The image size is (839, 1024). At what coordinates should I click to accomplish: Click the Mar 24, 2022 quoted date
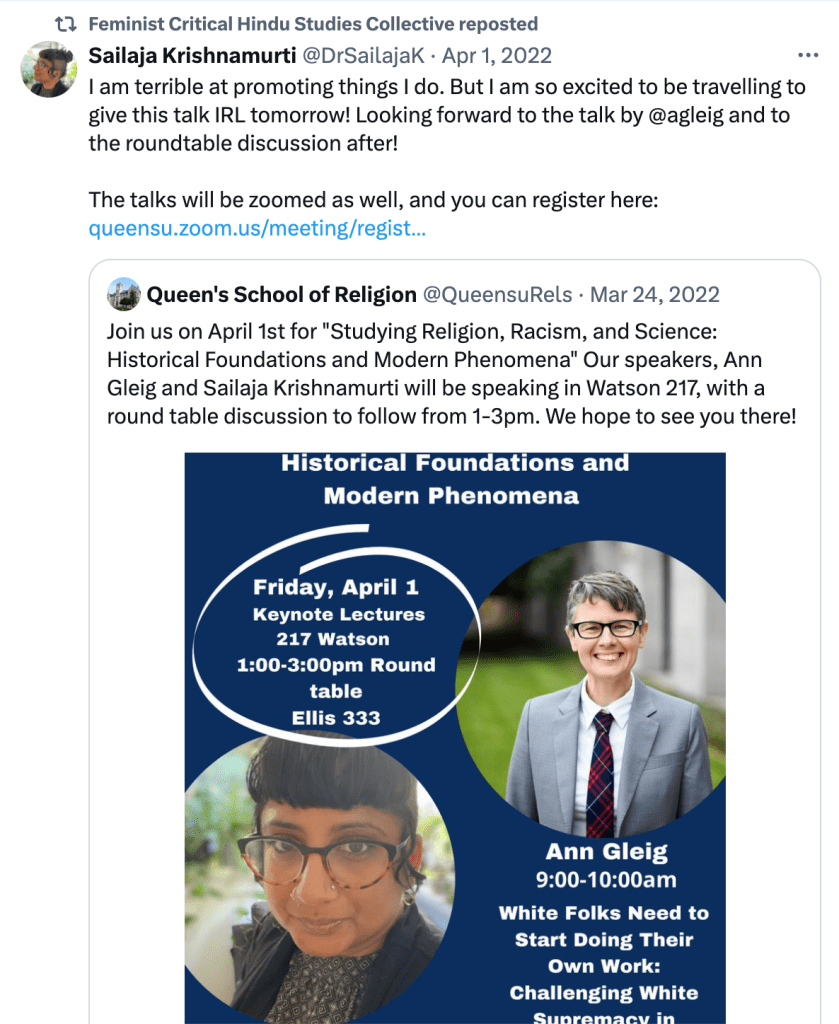(x=655, y=294)
